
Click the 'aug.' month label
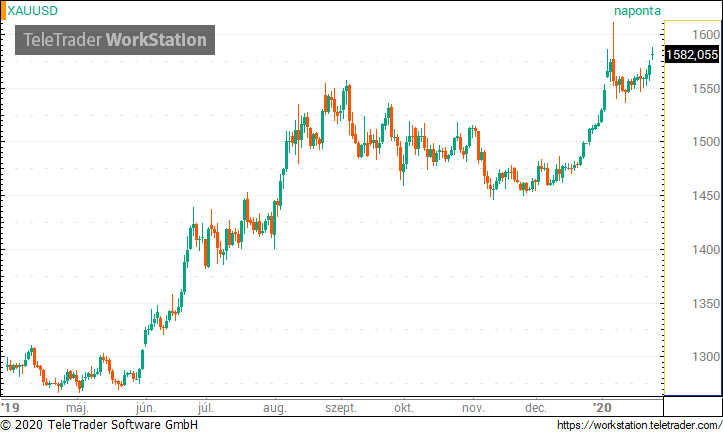point(275,409)
